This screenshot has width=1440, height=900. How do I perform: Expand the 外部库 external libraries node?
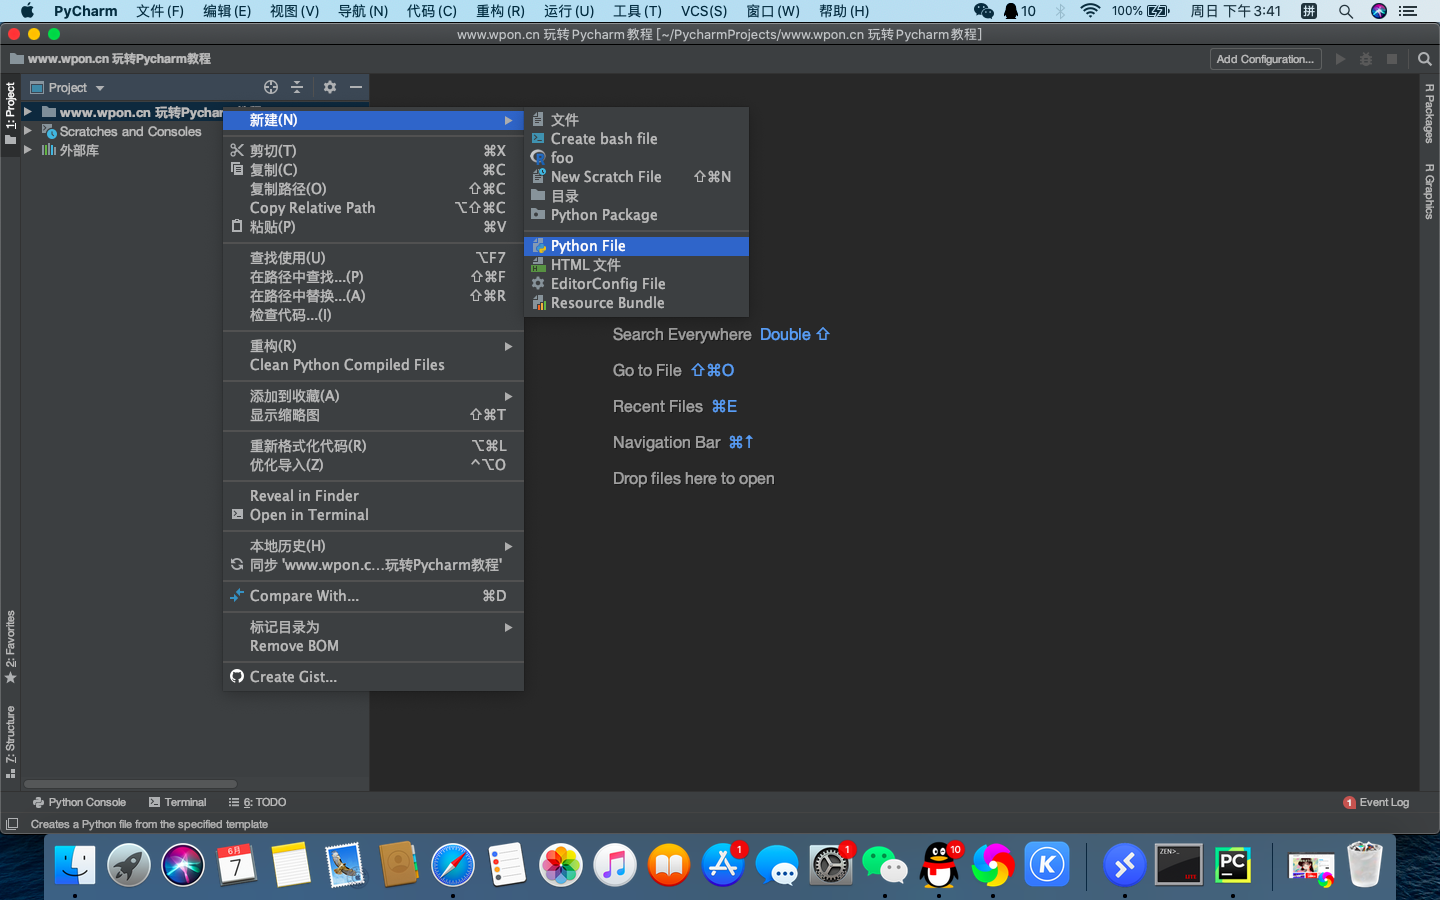[x=28, y=150]
